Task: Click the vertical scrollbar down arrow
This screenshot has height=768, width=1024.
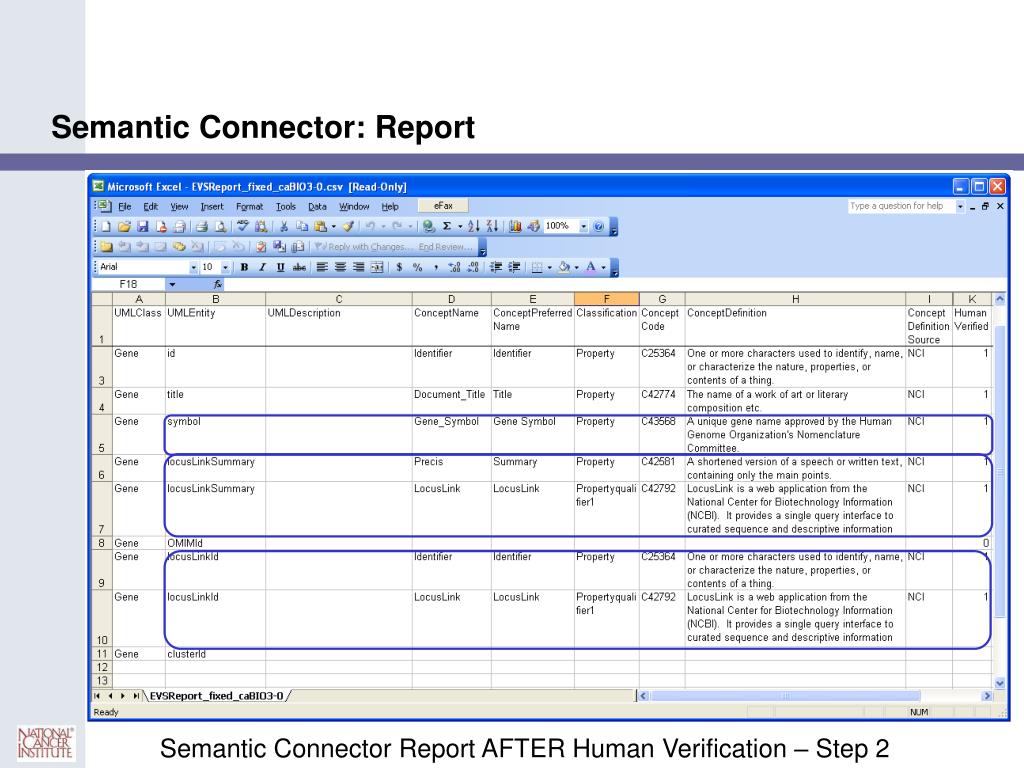Action: [x=1000, y=683]
